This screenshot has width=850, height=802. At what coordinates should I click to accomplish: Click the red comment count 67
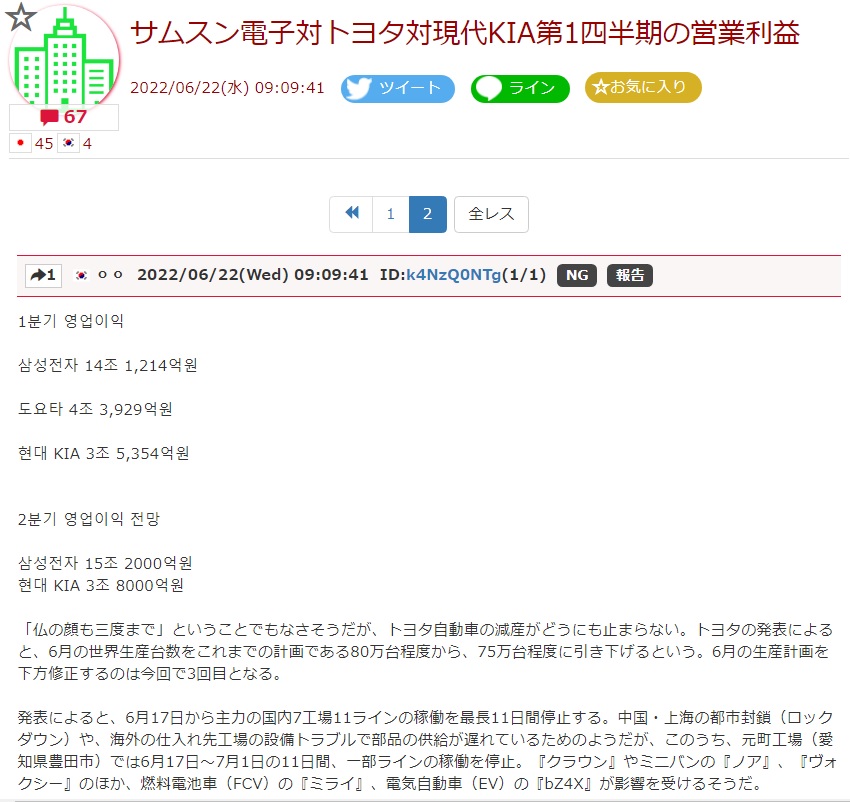pos(64,117)
